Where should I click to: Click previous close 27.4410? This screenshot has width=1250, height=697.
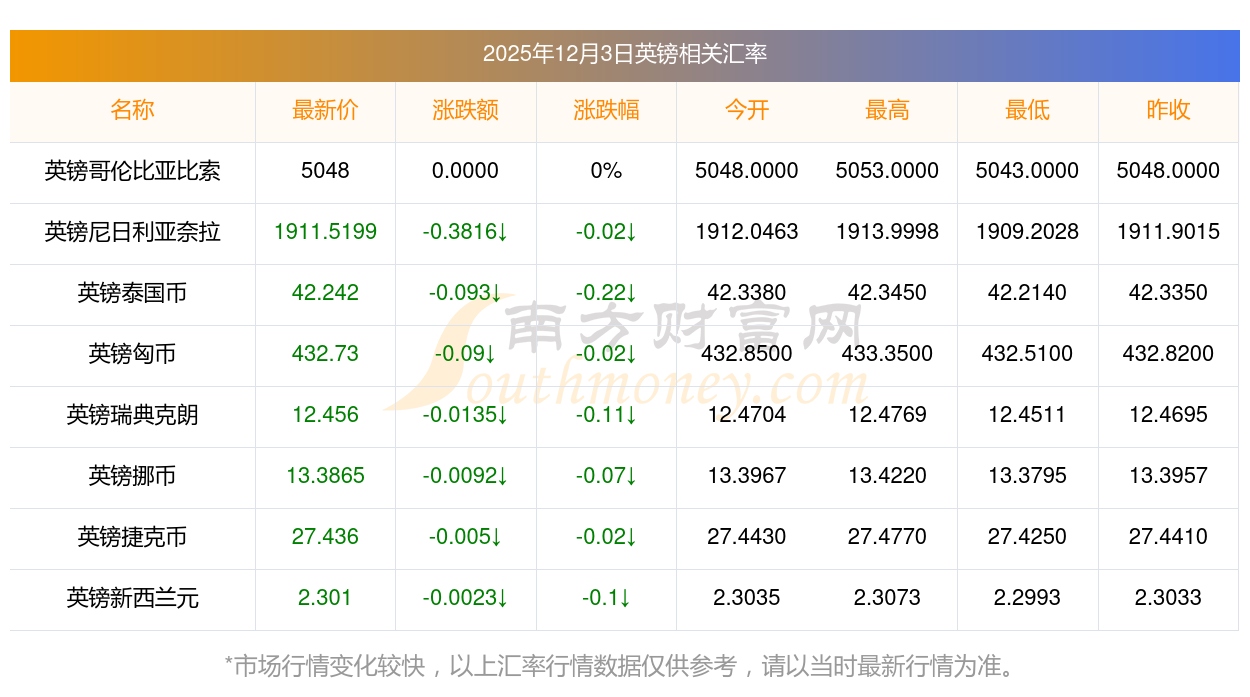(1168, 537)
